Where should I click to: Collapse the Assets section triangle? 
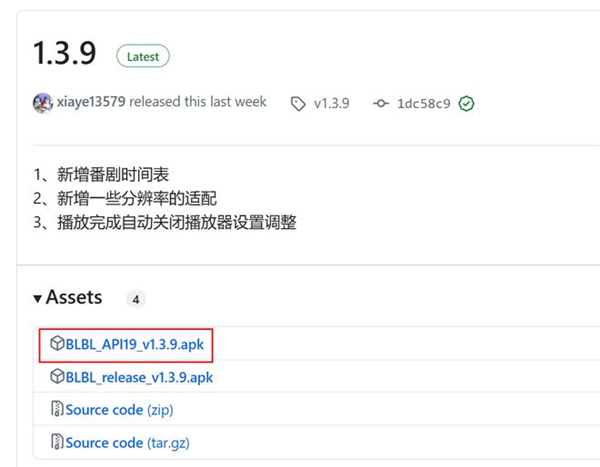(38, 298)
